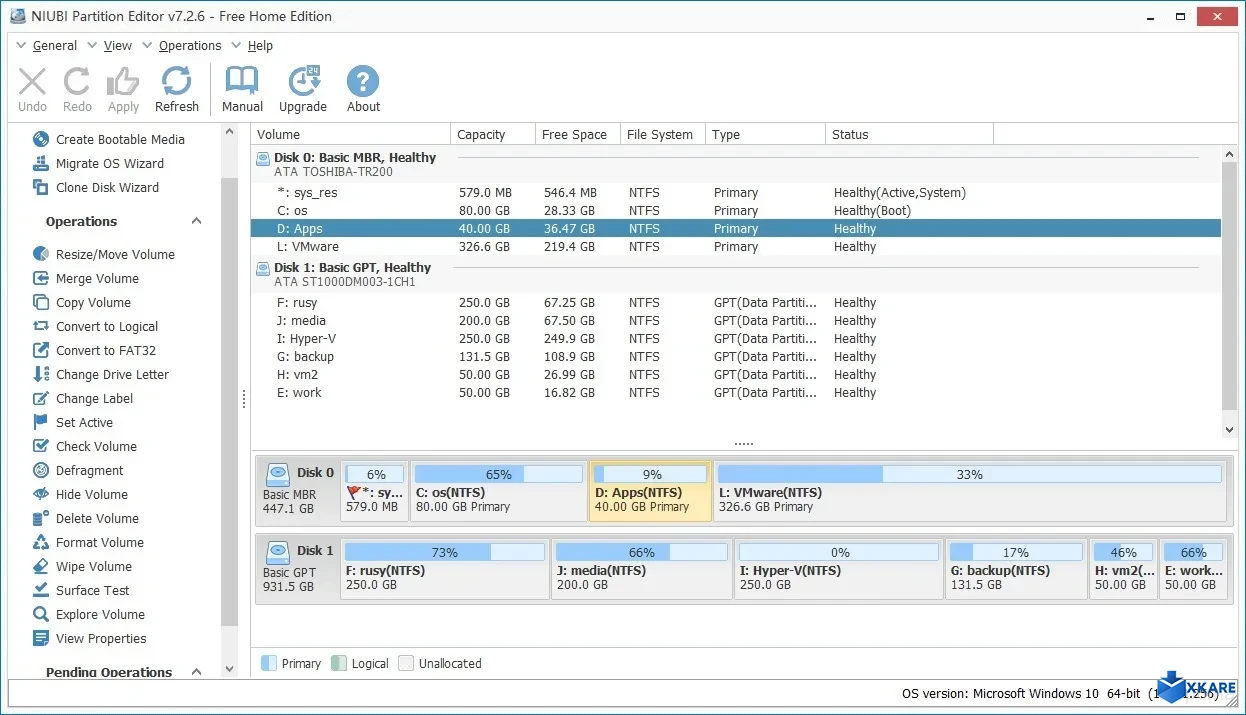Sort by File System column header
1246x715 pixels.
[x=663, y=134]
